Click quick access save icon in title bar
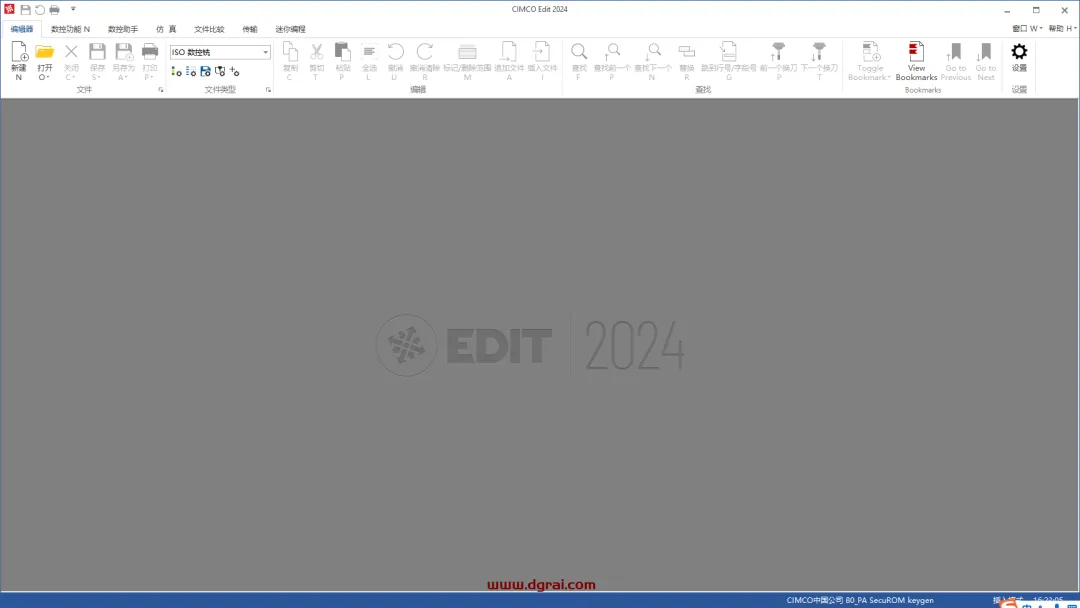Image resolution: width=1080 pixels, height=608 pixels. 25,10
